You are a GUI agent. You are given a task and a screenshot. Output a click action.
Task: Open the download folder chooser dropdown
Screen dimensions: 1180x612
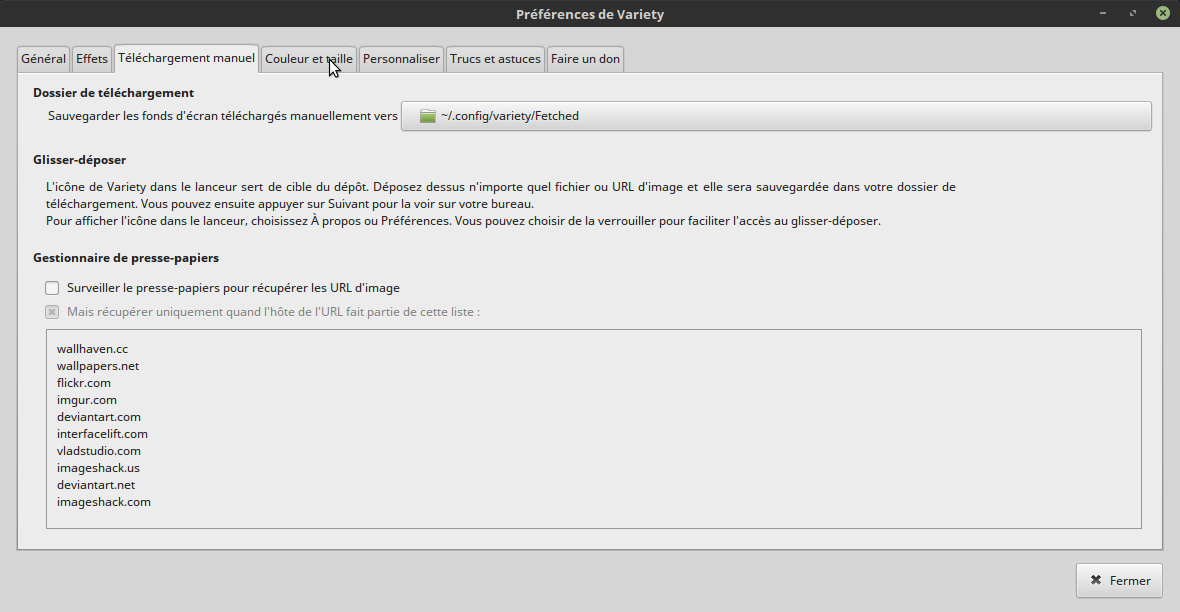coord(775,116)
